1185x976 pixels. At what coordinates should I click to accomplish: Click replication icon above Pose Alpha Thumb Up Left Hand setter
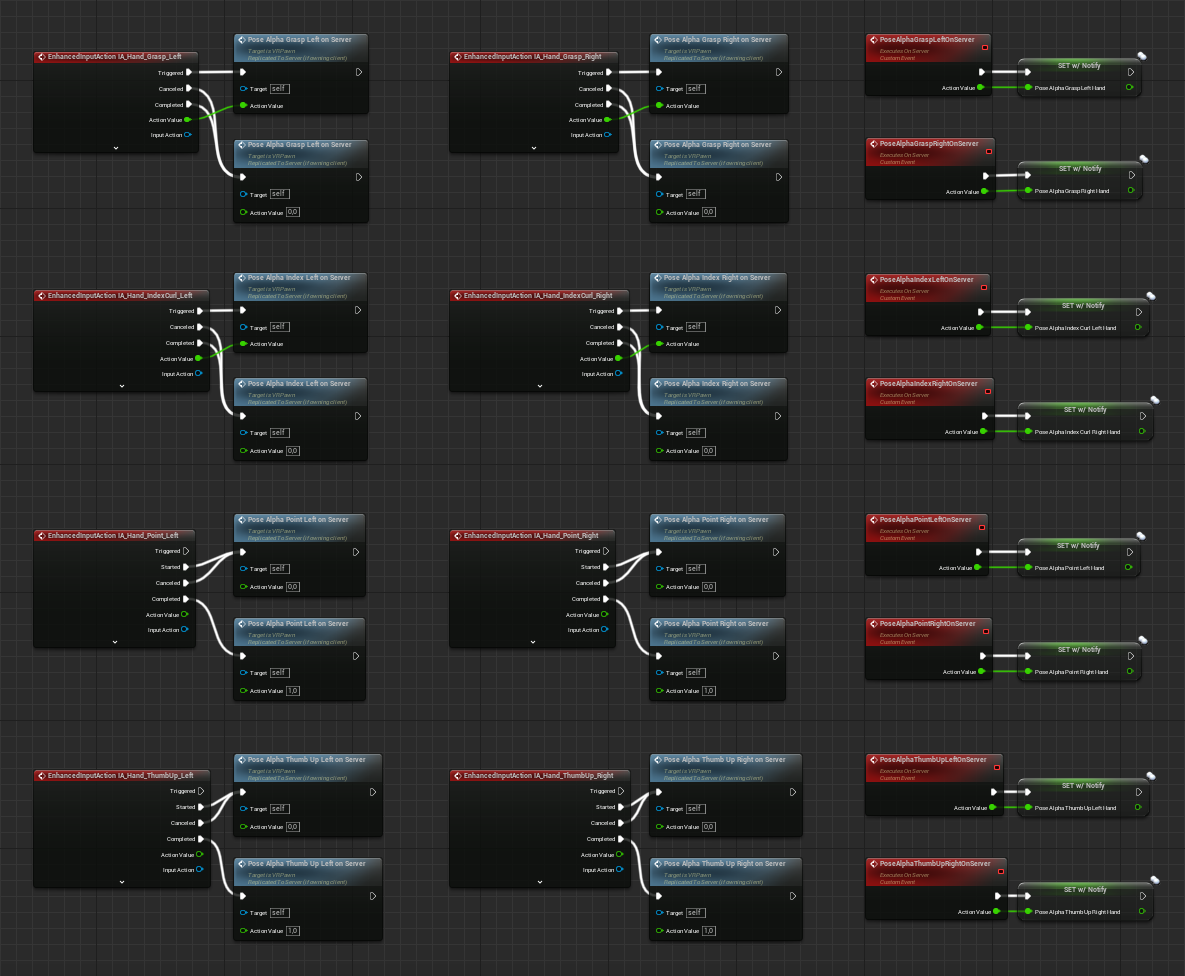[1151, 776]
